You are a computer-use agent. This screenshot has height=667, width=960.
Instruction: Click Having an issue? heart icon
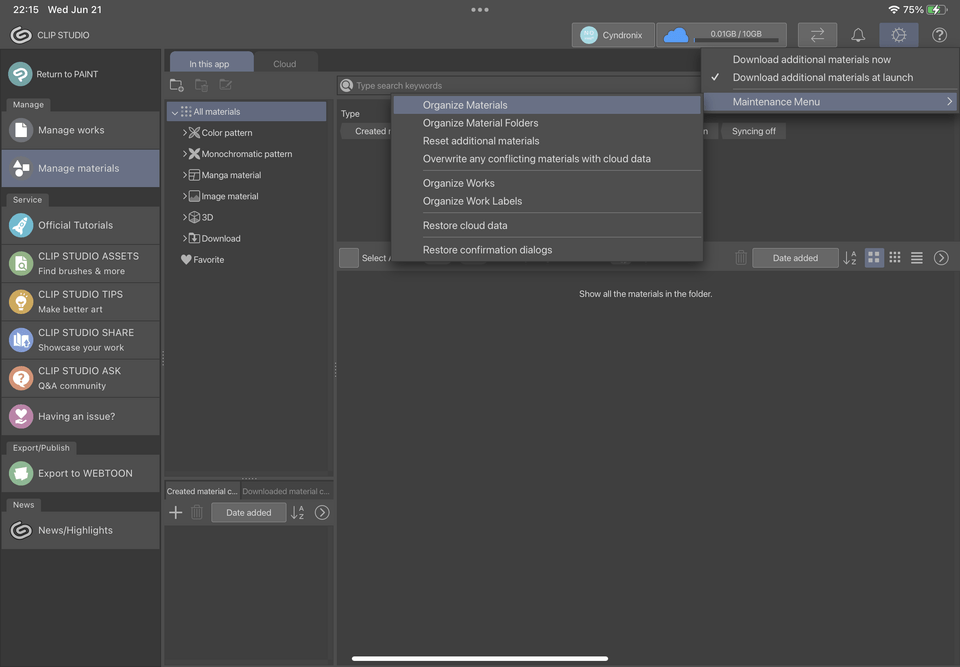click(x=21, y=416)
